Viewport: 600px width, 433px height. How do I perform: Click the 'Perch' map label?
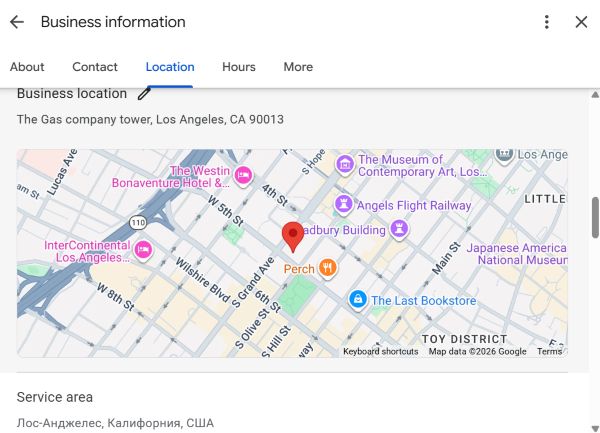point(299,269)
